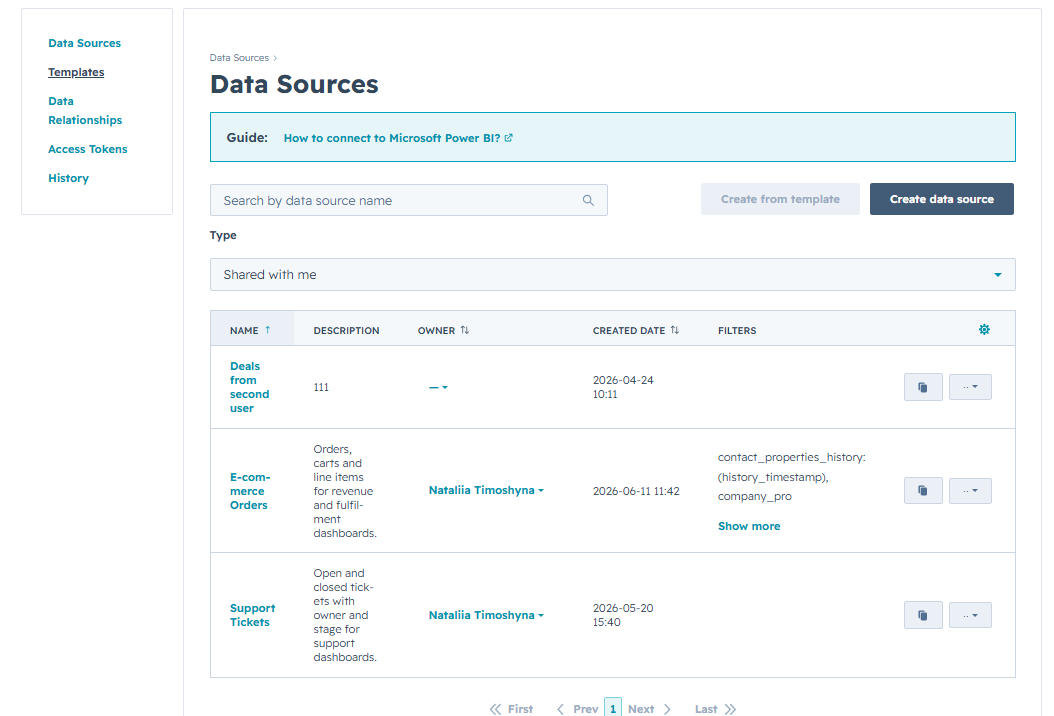1054x716 pixels.
Task: Open History in the sidebar
Action: coord(69,178)
